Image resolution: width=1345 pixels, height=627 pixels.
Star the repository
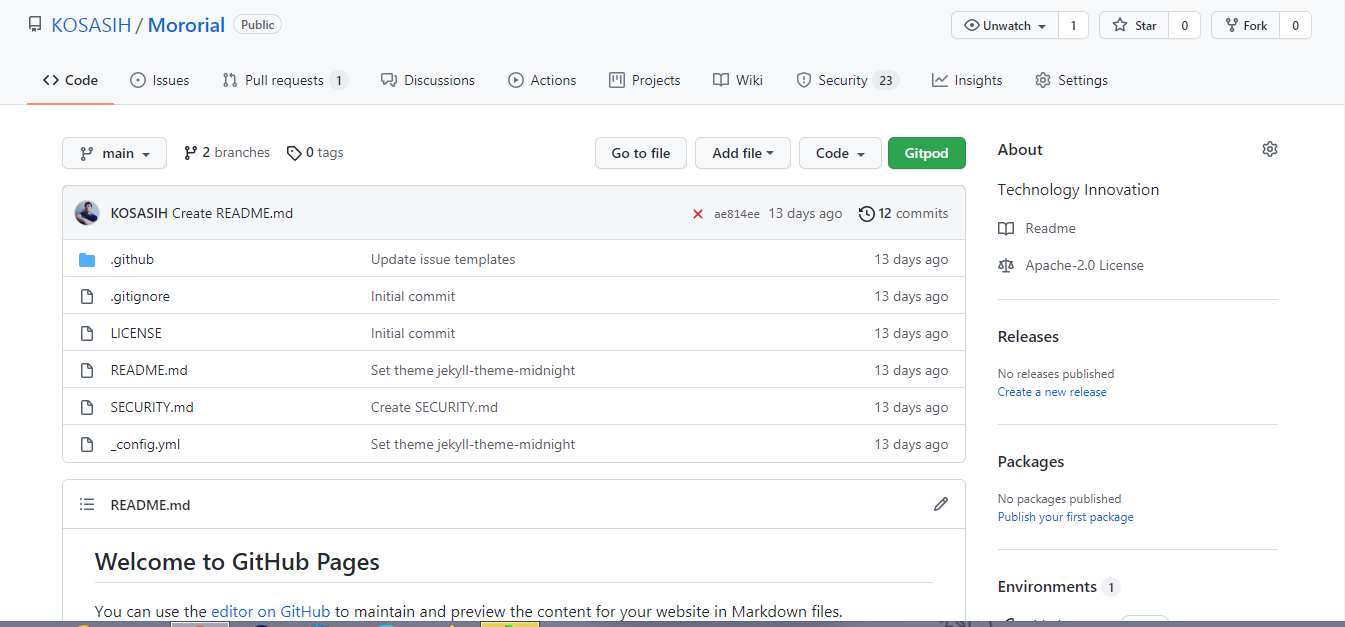coord(1135,26)
